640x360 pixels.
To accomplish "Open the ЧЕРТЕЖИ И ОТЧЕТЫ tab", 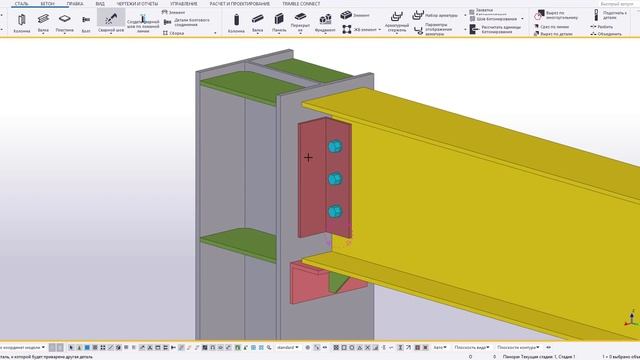I will (x=137, y=4).
